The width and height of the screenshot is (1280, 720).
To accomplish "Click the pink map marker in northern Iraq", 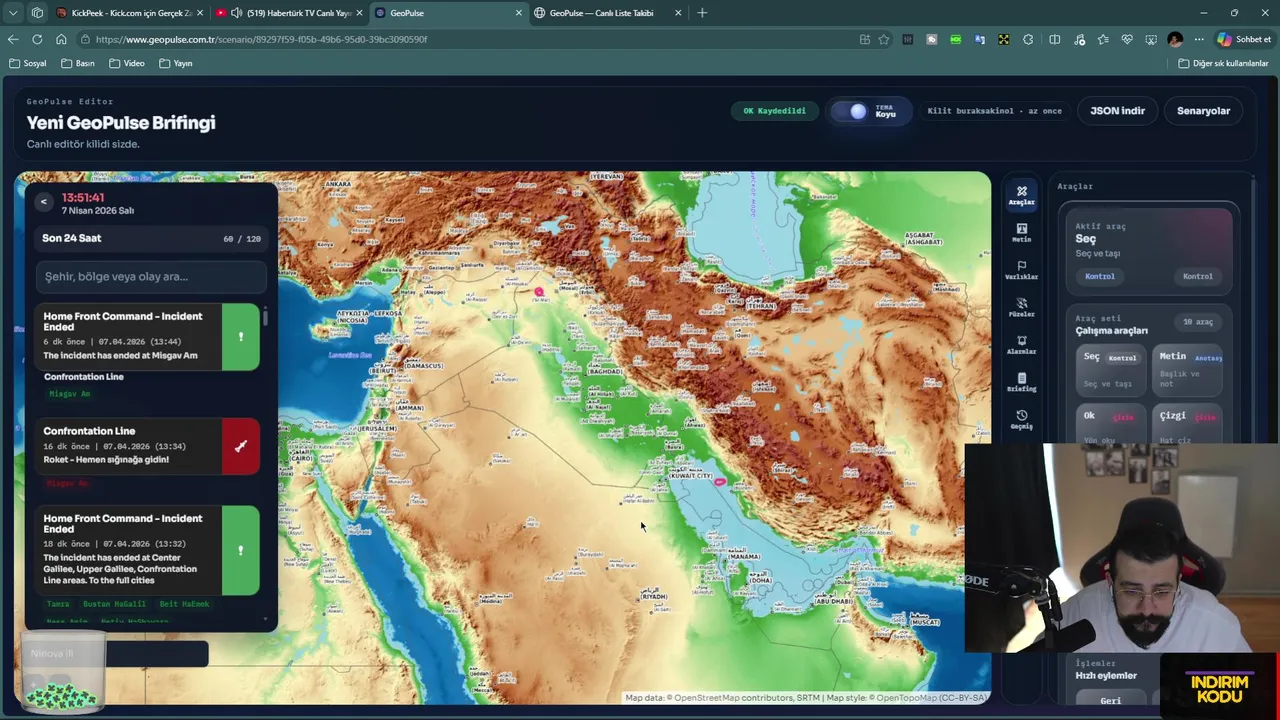I will (539, 292).
